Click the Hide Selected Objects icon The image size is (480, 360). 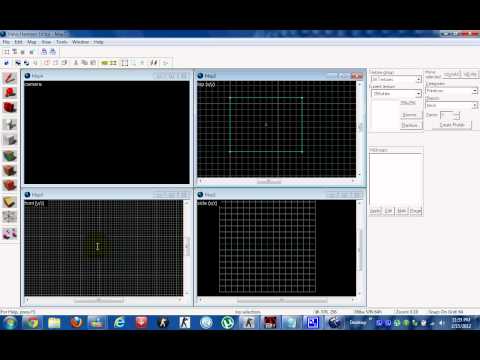(47, 63)
